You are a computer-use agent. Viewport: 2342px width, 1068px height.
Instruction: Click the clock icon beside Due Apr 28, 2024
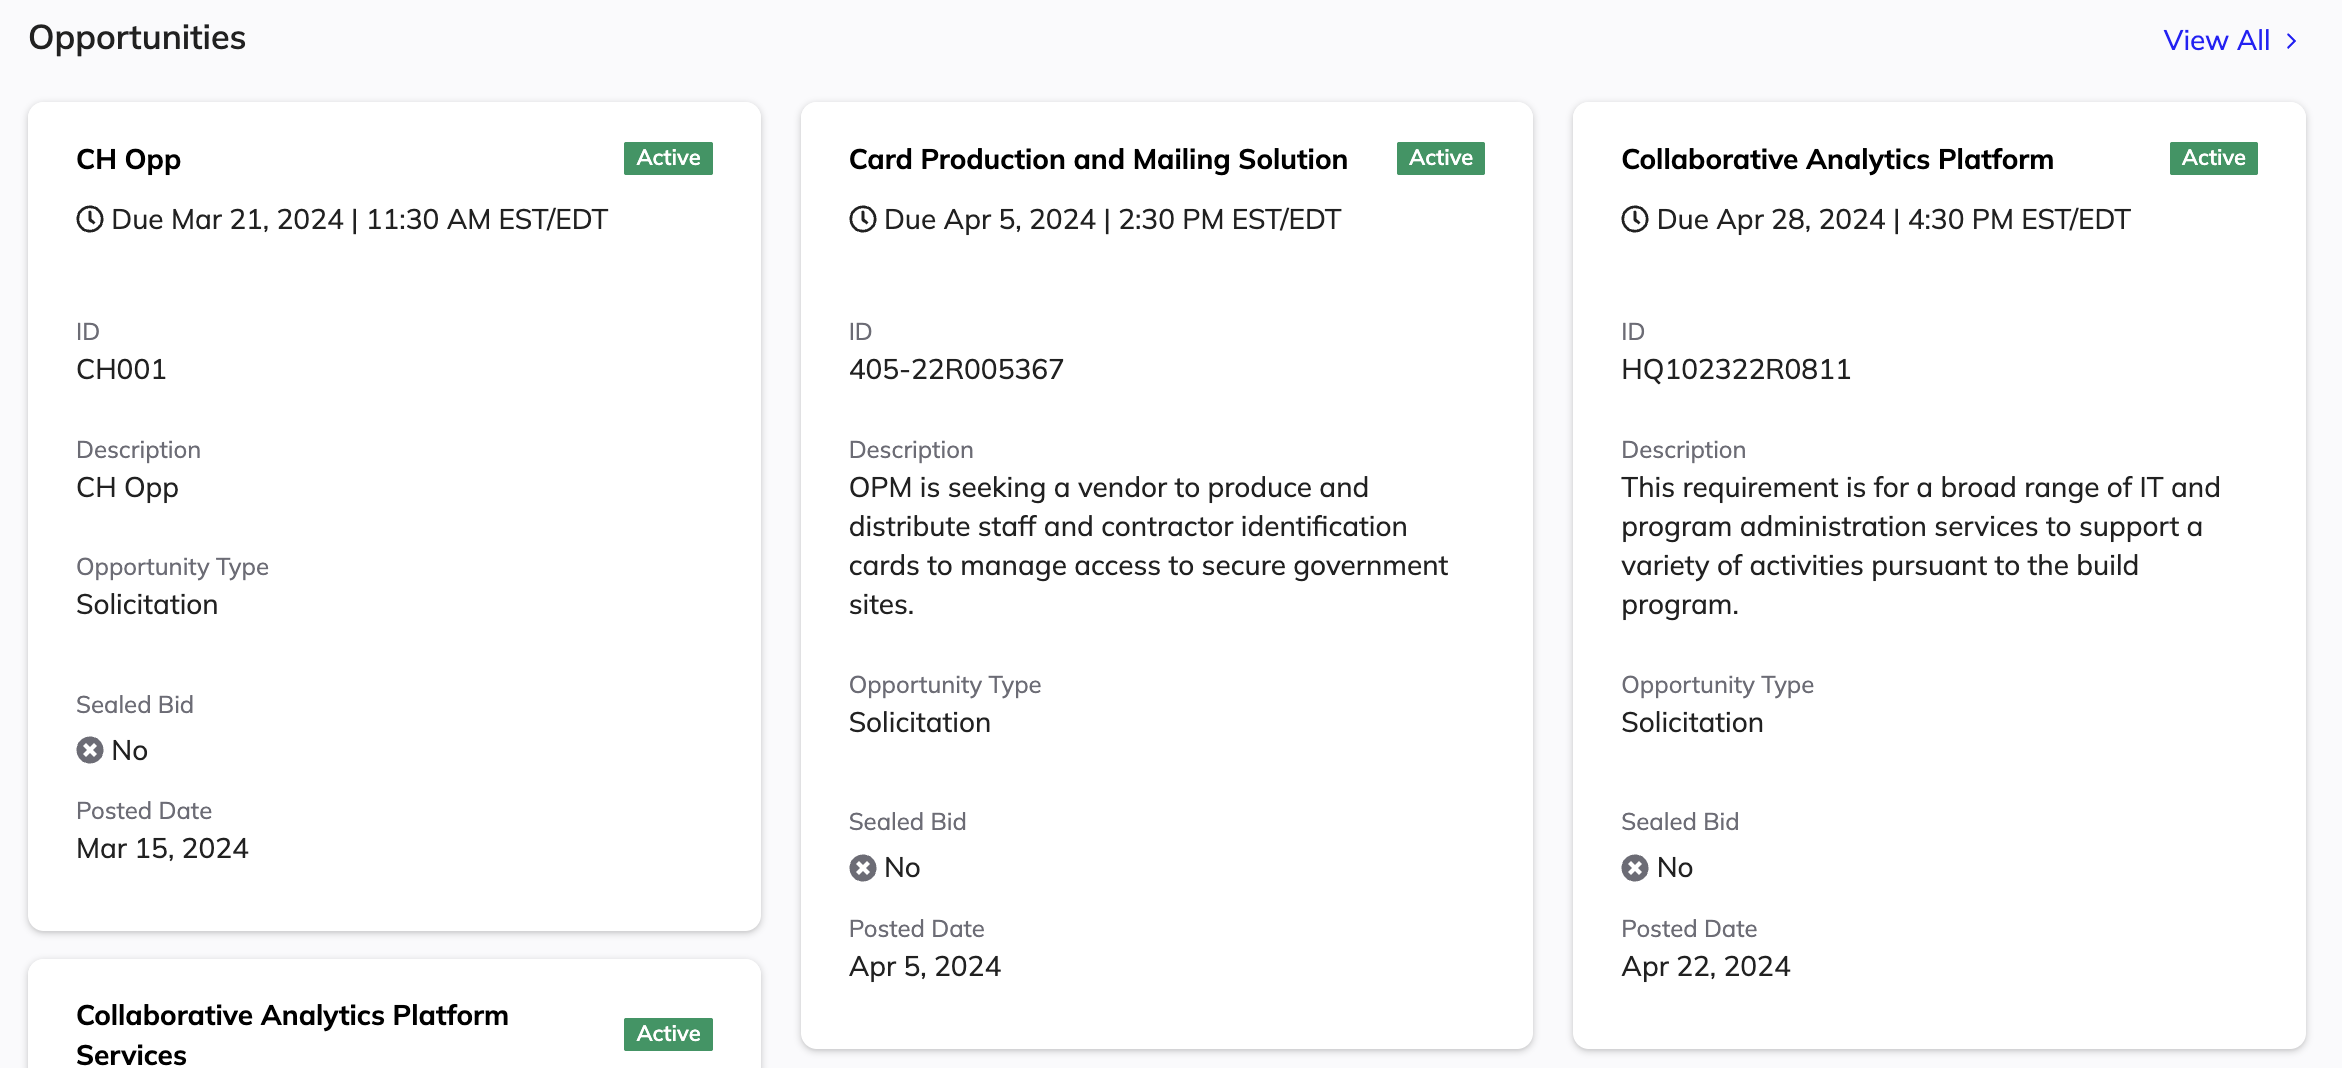click(1635, 219)
